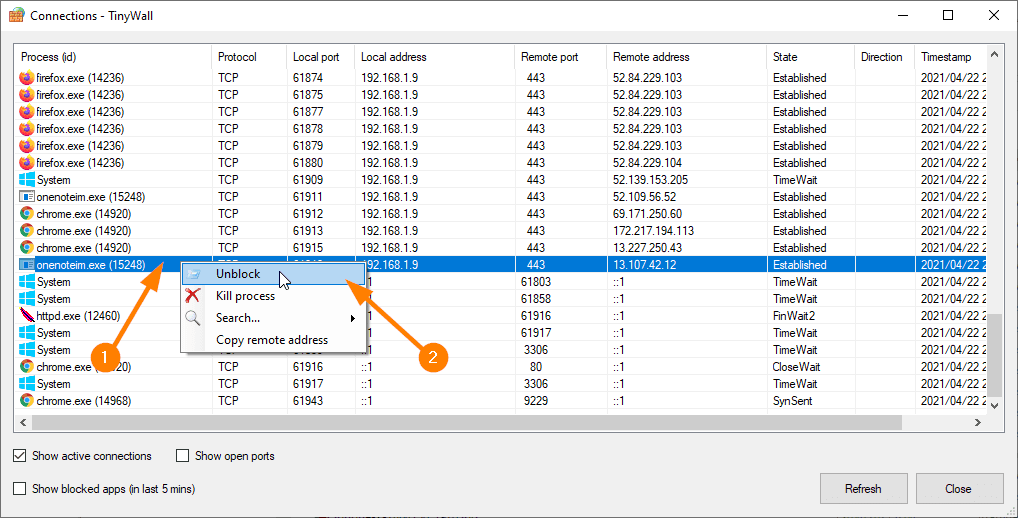Click the Unblock folder icon in context menu

coord(193,274)
